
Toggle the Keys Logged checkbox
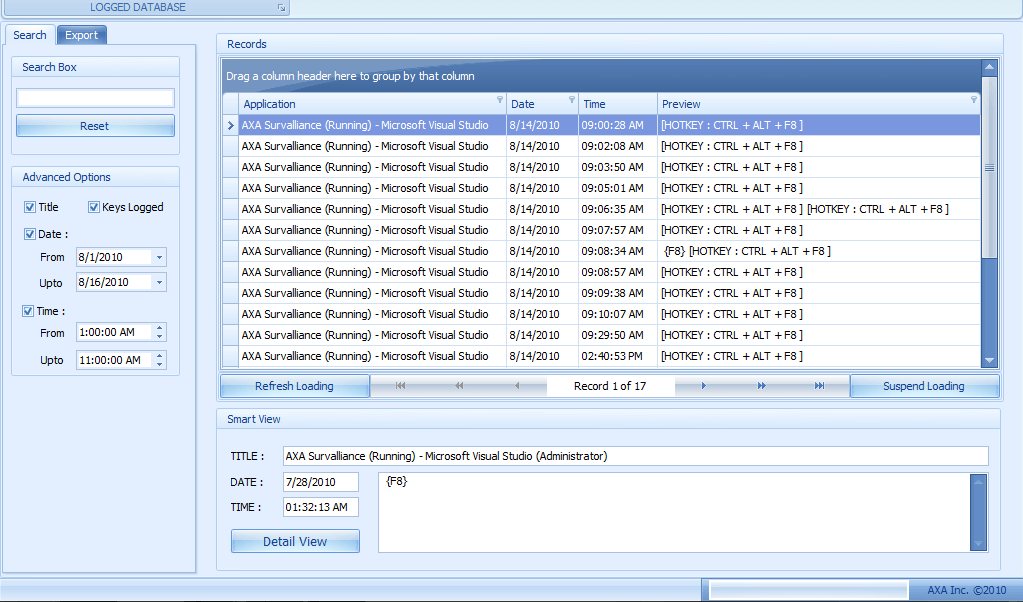point(94,208)
